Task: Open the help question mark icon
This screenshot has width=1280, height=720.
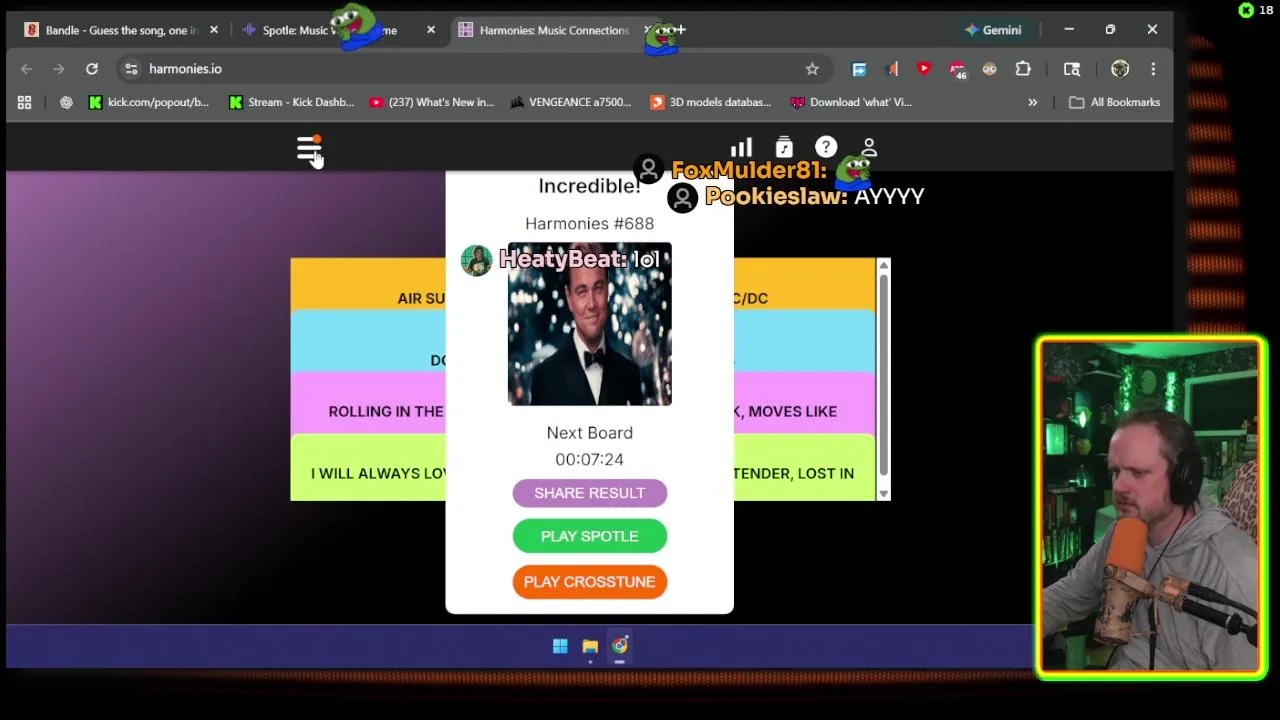Action: pos(826,148)
